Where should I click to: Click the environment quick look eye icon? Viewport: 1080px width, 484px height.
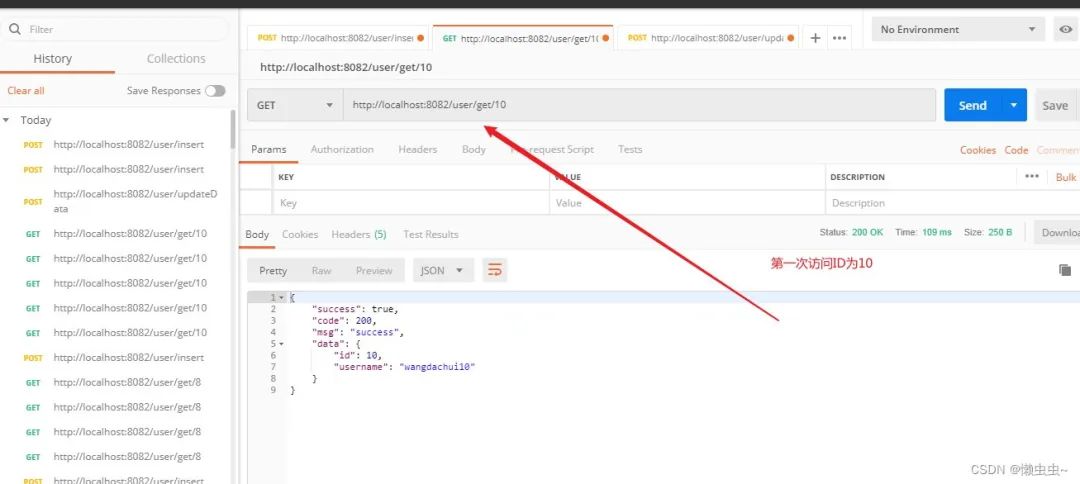point(1066,29)
